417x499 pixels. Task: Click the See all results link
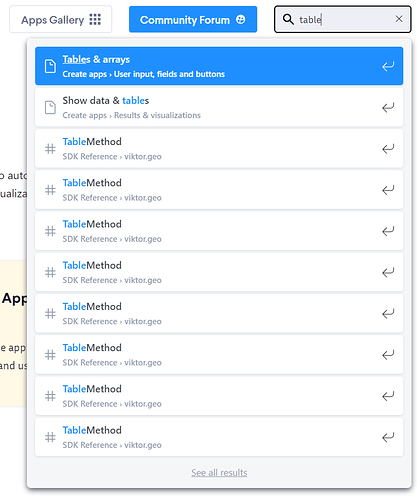point(219,472)
